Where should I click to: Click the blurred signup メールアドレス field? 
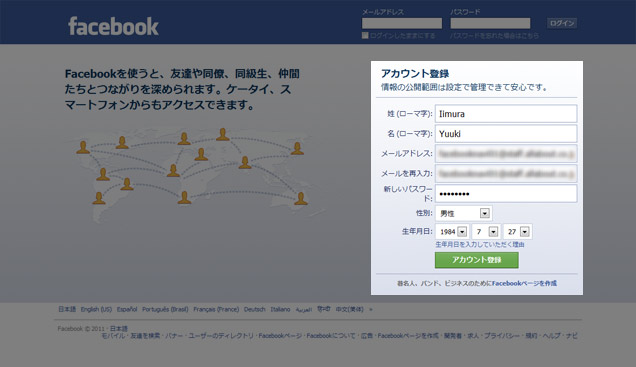coord(506,153)
